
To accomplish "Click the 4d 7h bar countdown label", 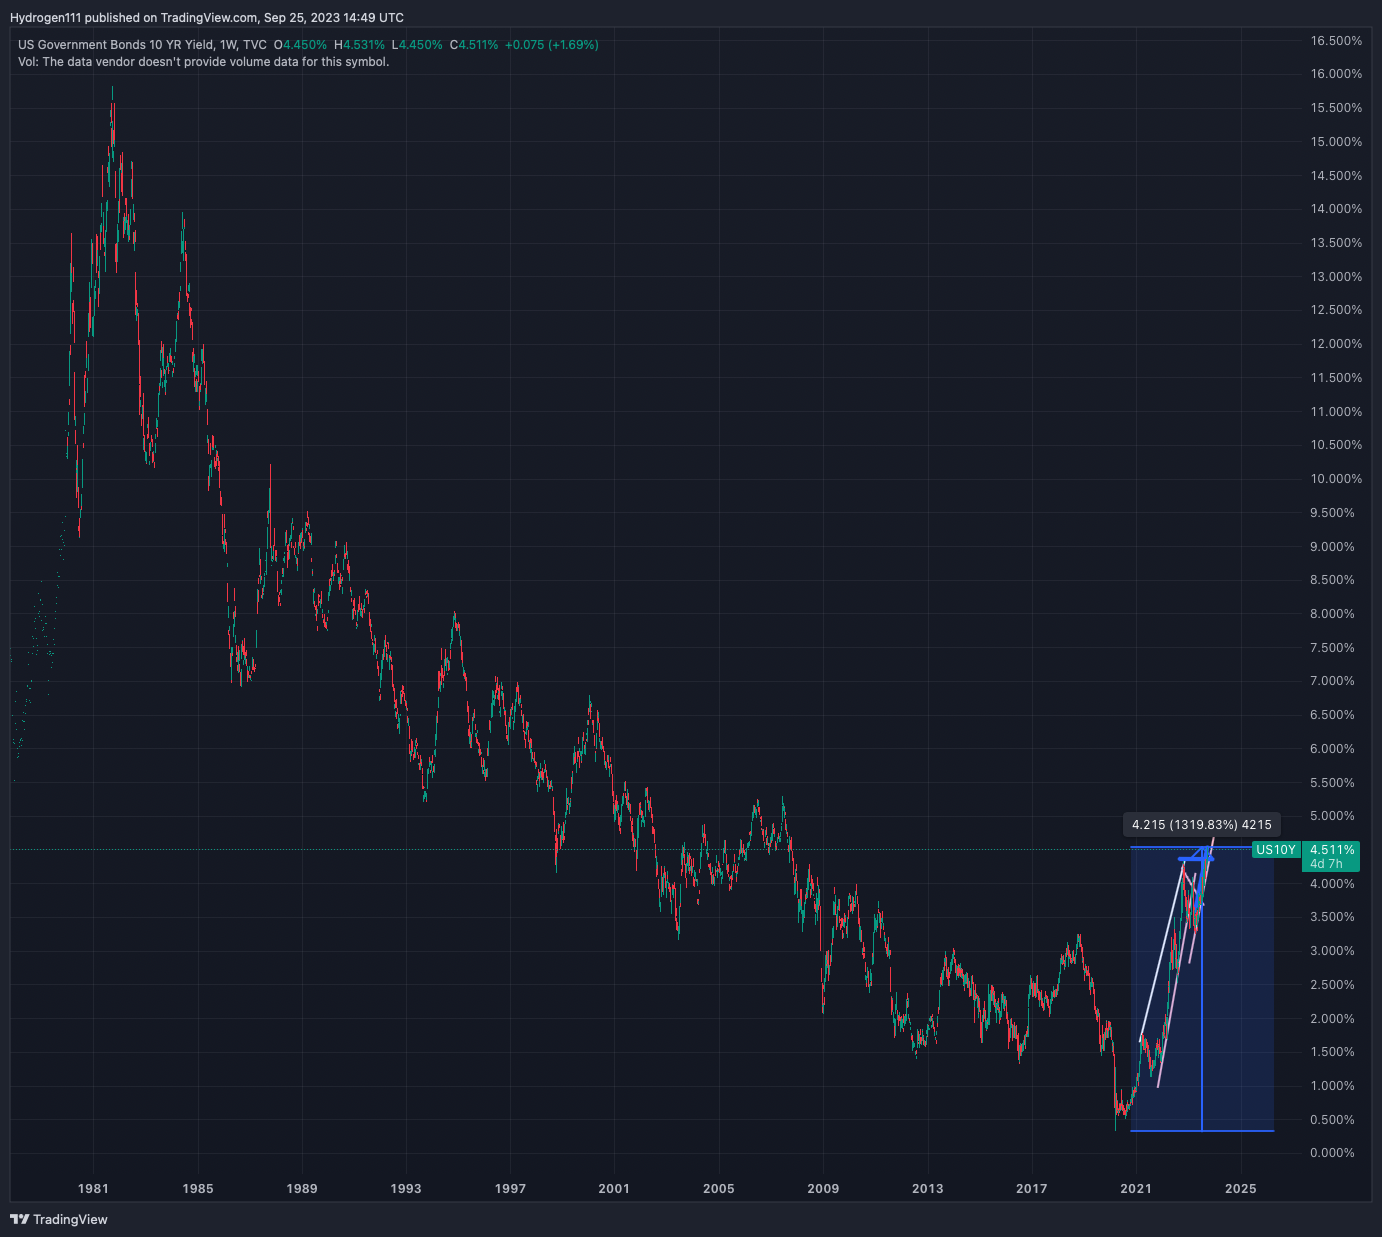I will point(1327,864).
